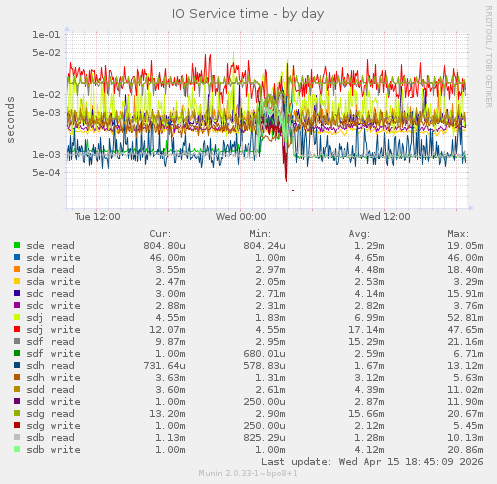497x484 pixels.
Task: Click sde write max value 46.00m
Action: pos(465,258)
